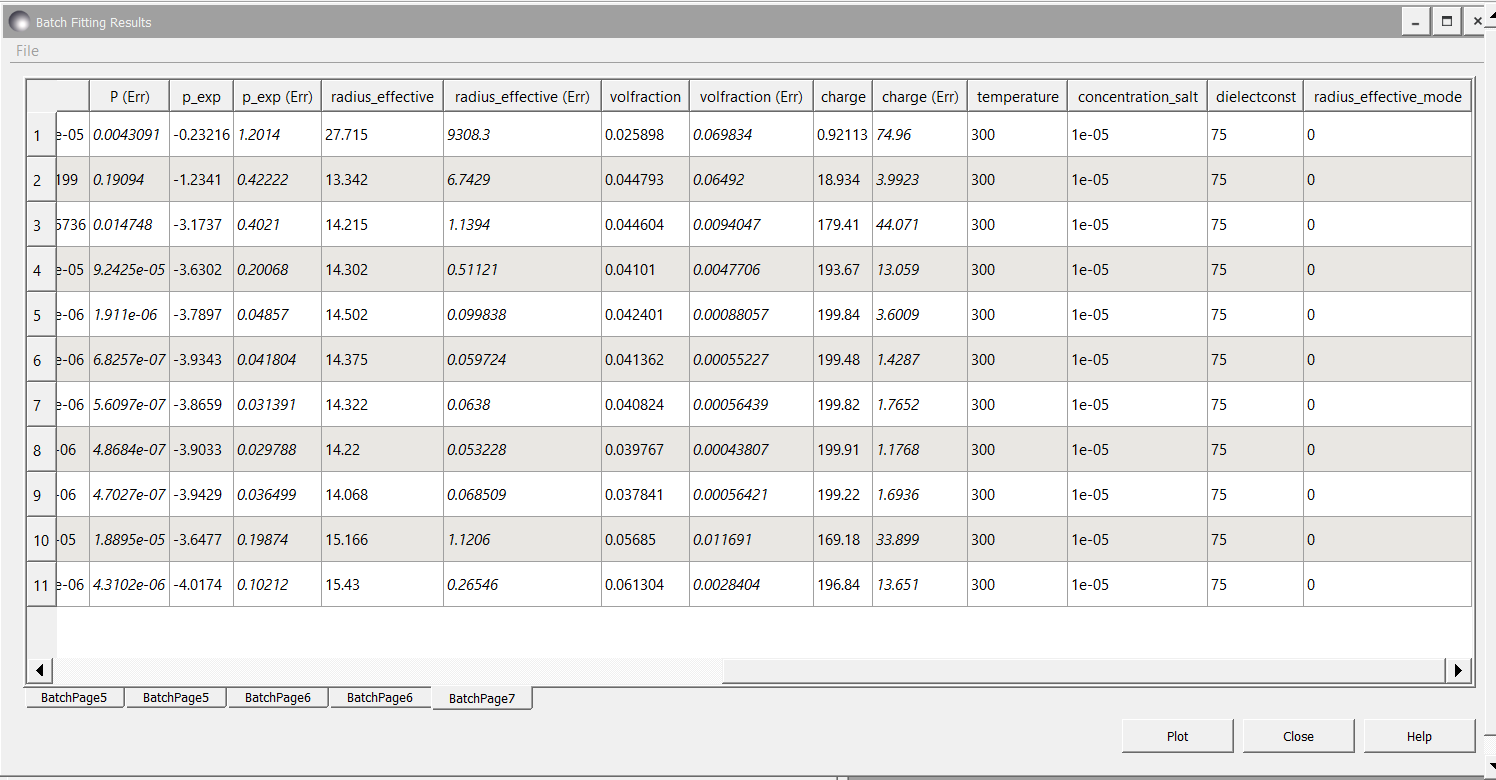The width and height of the screenshot is (1496, 780).
Task: Open the File menu
Action: pyautogui.click(x=27, y=50)
